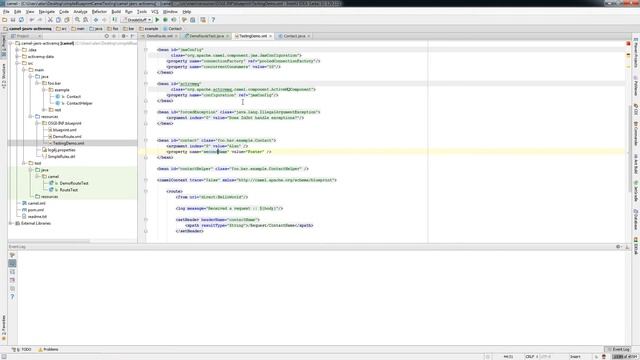This screenshot has width=640, height=360.
Task: Hide the Project panel with its hide icon
Action: [132, 36]
